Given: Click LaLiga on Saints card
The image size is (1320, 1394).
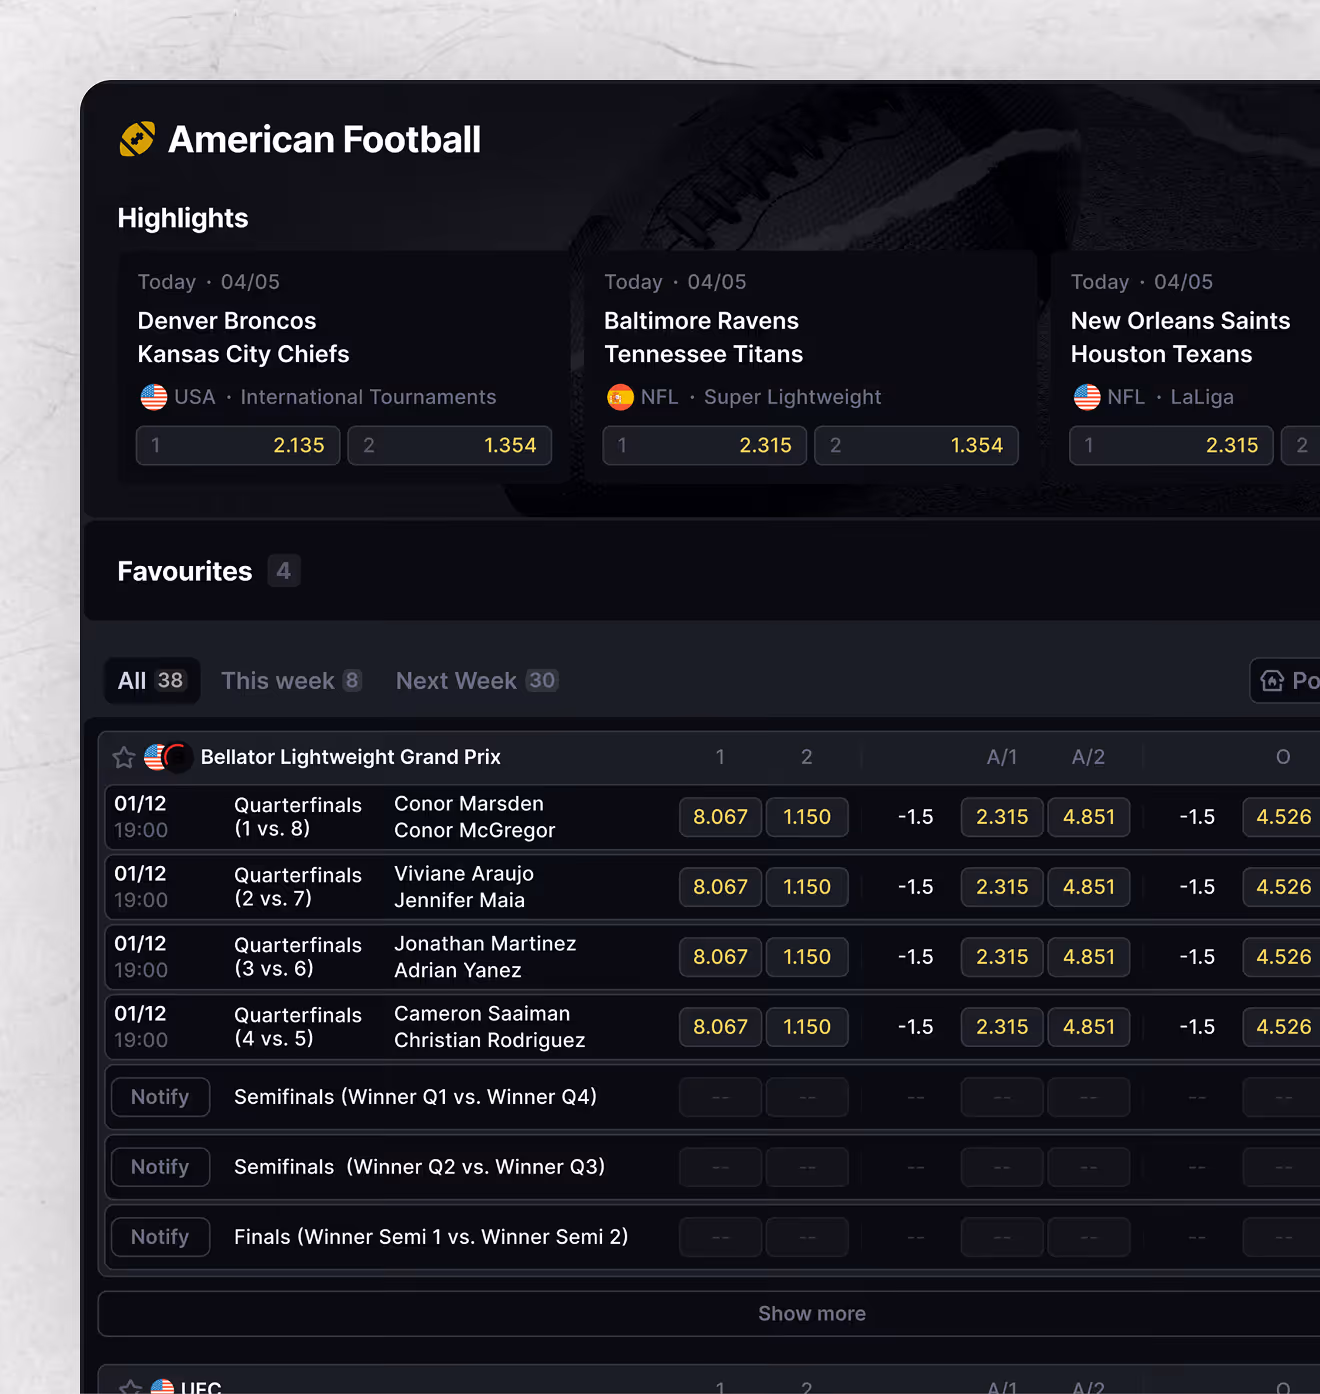Looking at the screenshot, I should tap(1202, 397).
